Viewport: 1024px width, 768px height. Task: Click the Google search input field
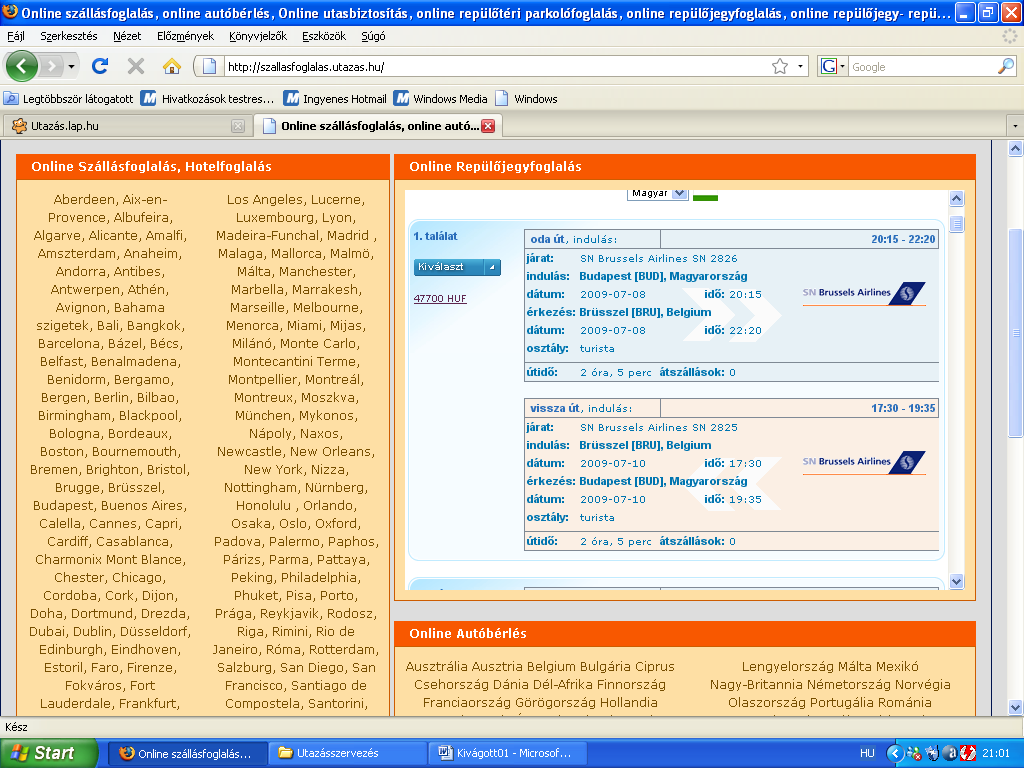pyautogui.click(x=922, y=67)
